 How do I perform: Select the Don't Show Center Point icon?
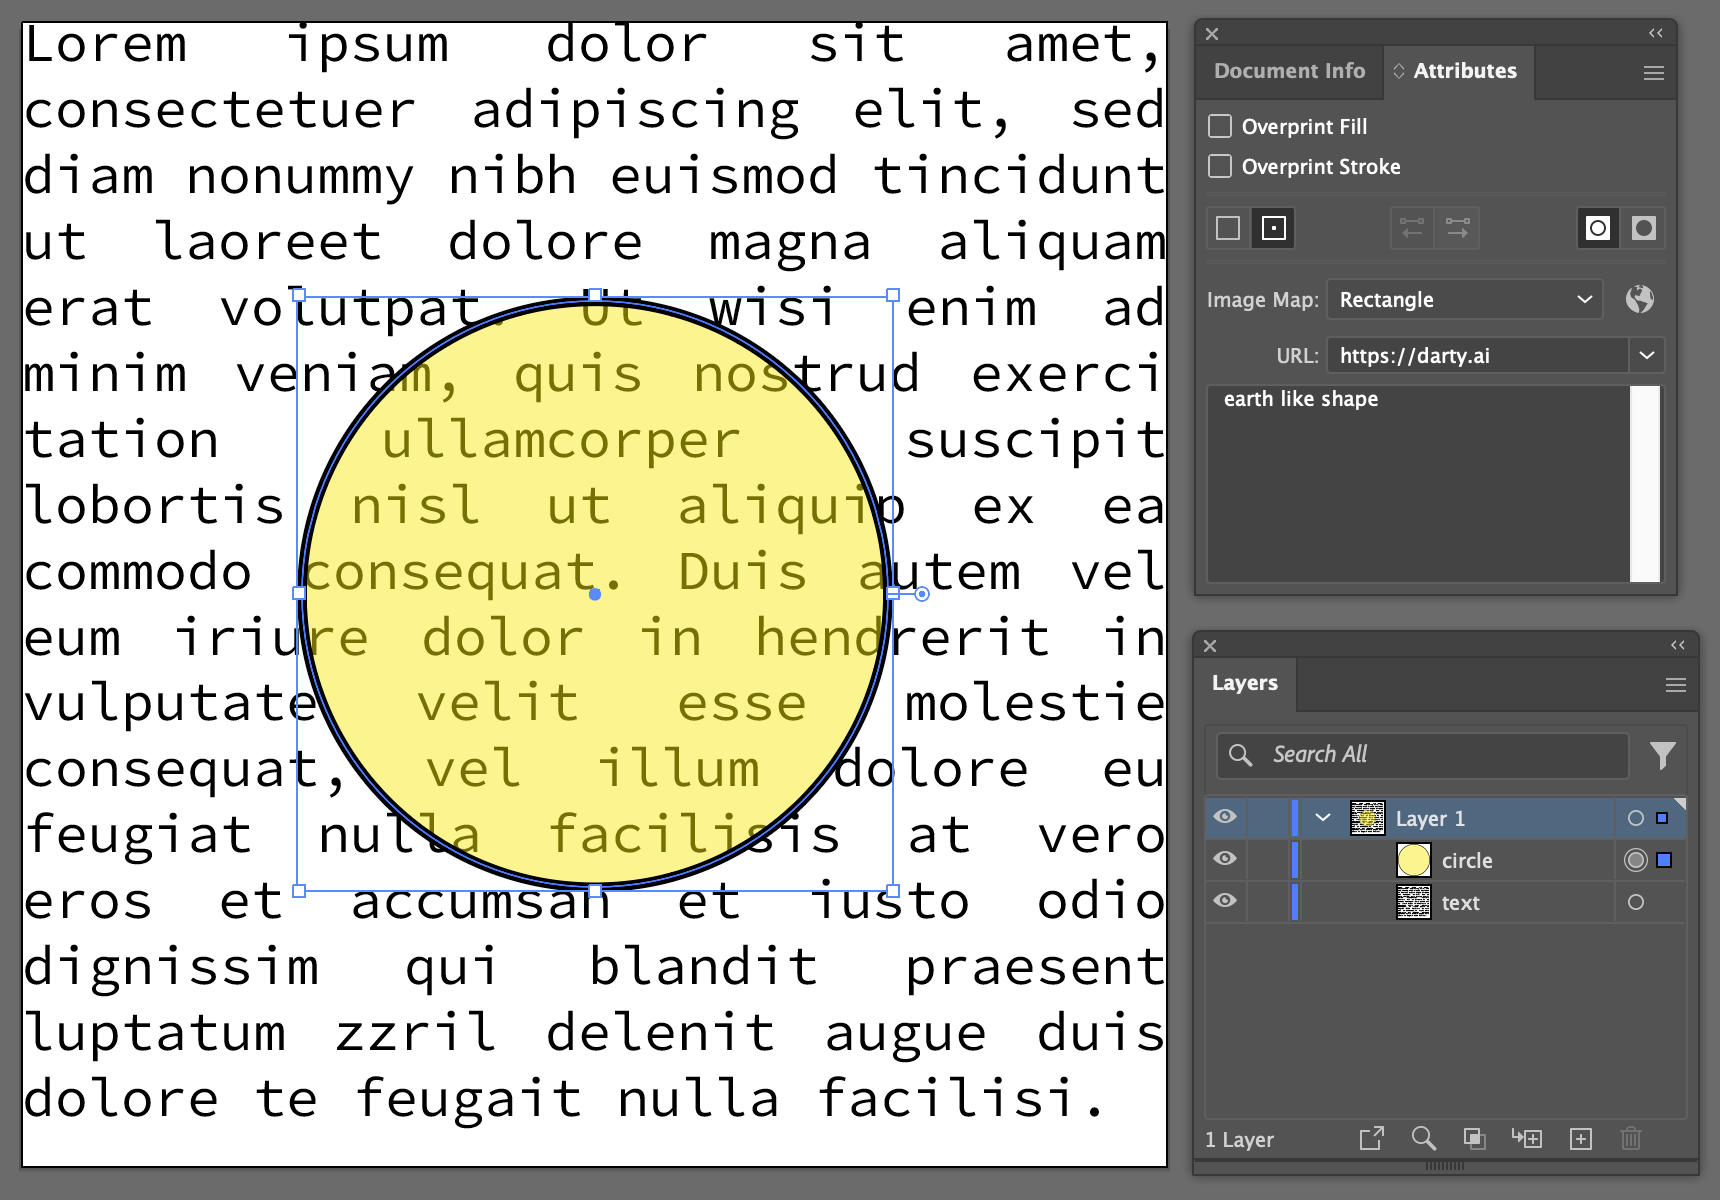coord(1228,228)
